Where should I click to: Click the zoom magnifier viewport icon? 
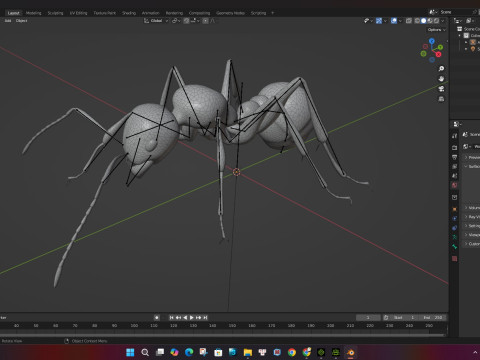pos(441,68)
